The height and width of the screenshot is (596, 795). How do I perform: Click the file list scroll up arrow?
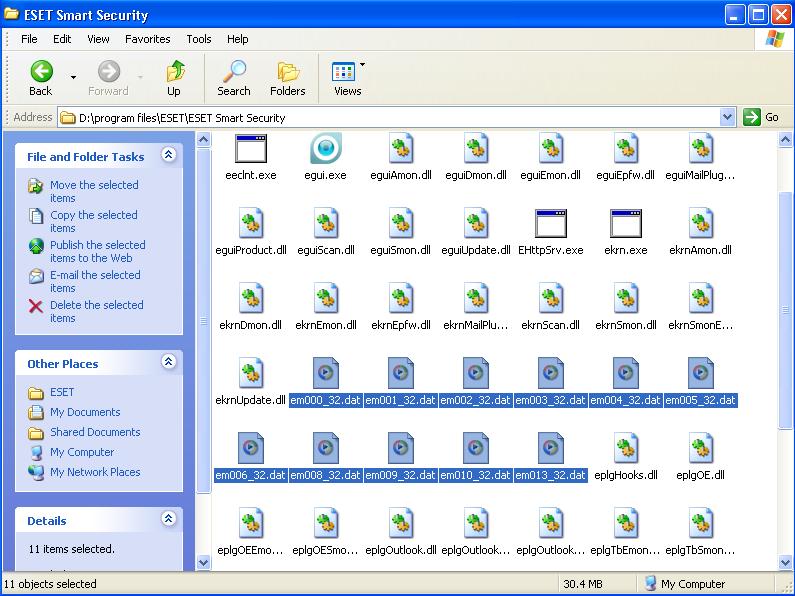(x=785, y=139)
